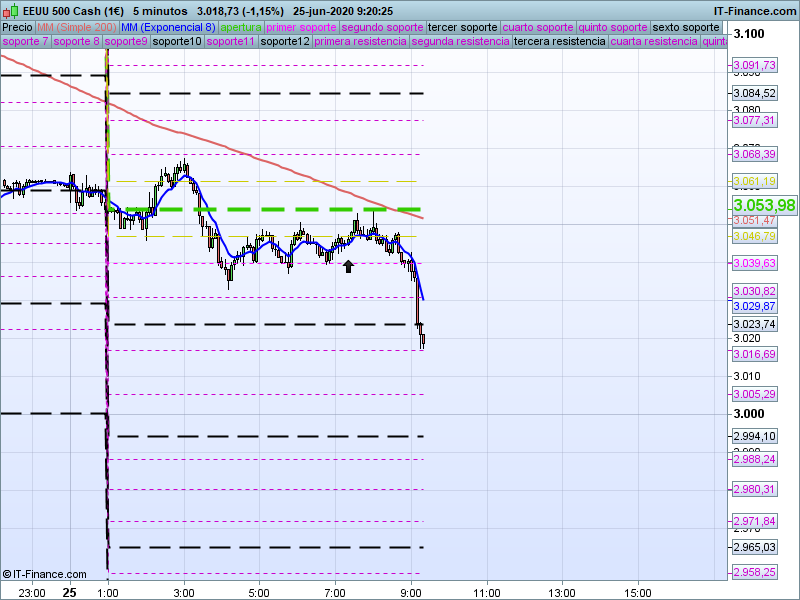Open the primera resistencia legend label
This screenshot has width=800, height=600.
coord(360,41)
